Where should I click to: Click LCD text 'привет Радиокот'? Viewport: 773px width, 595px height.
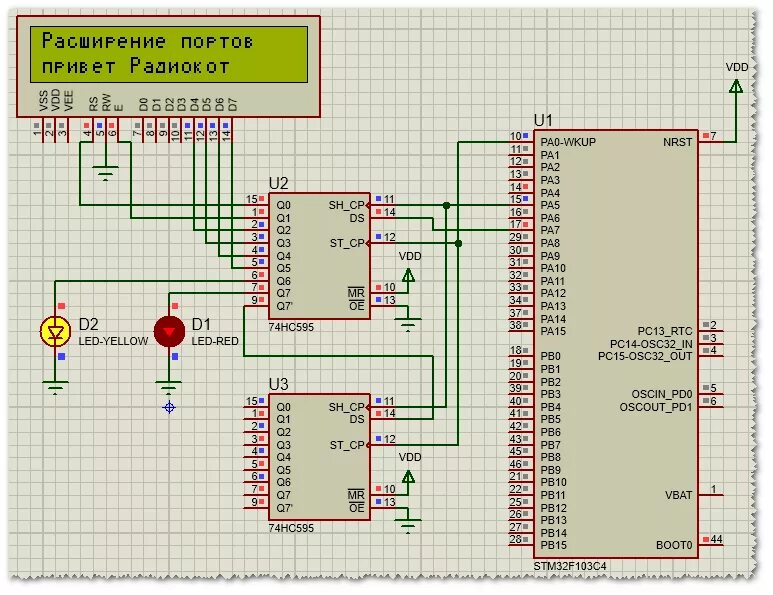tap(136, 66)
